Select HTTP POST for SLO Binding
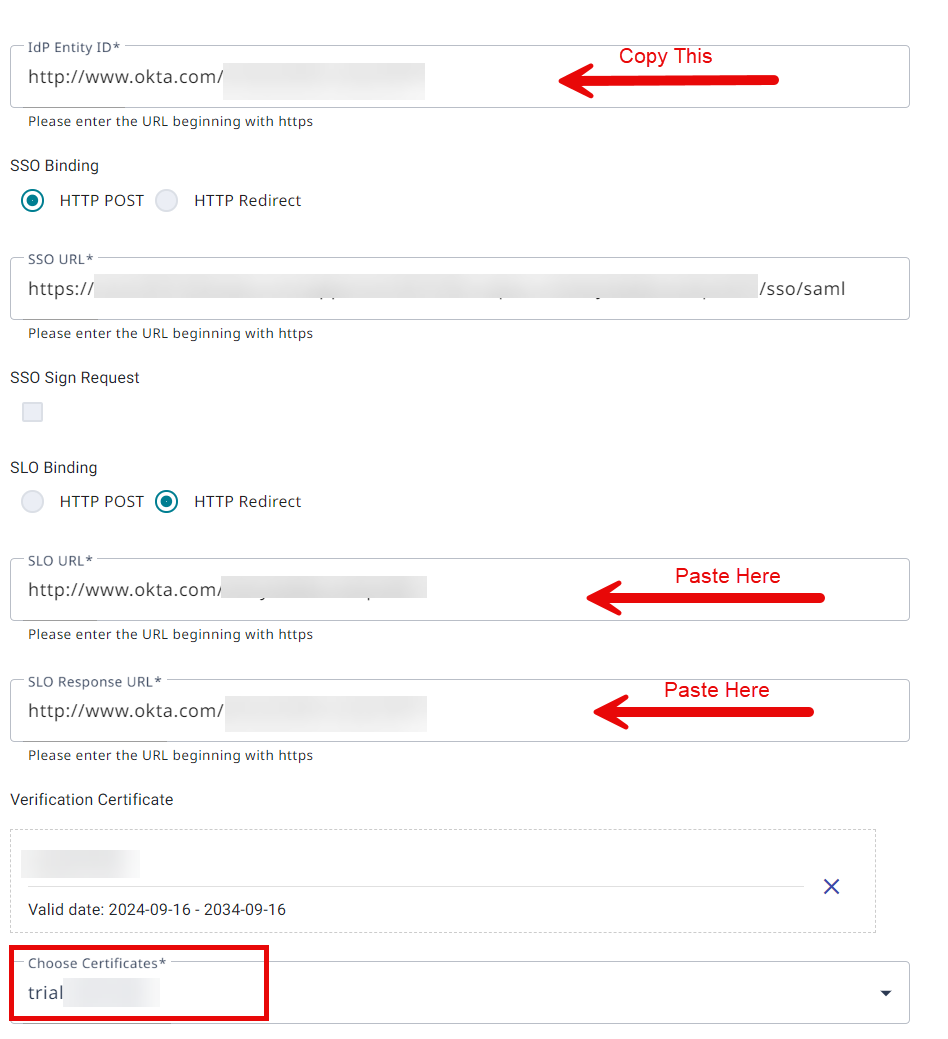This screenshot has height=1039, width=948. coord(32,501)
